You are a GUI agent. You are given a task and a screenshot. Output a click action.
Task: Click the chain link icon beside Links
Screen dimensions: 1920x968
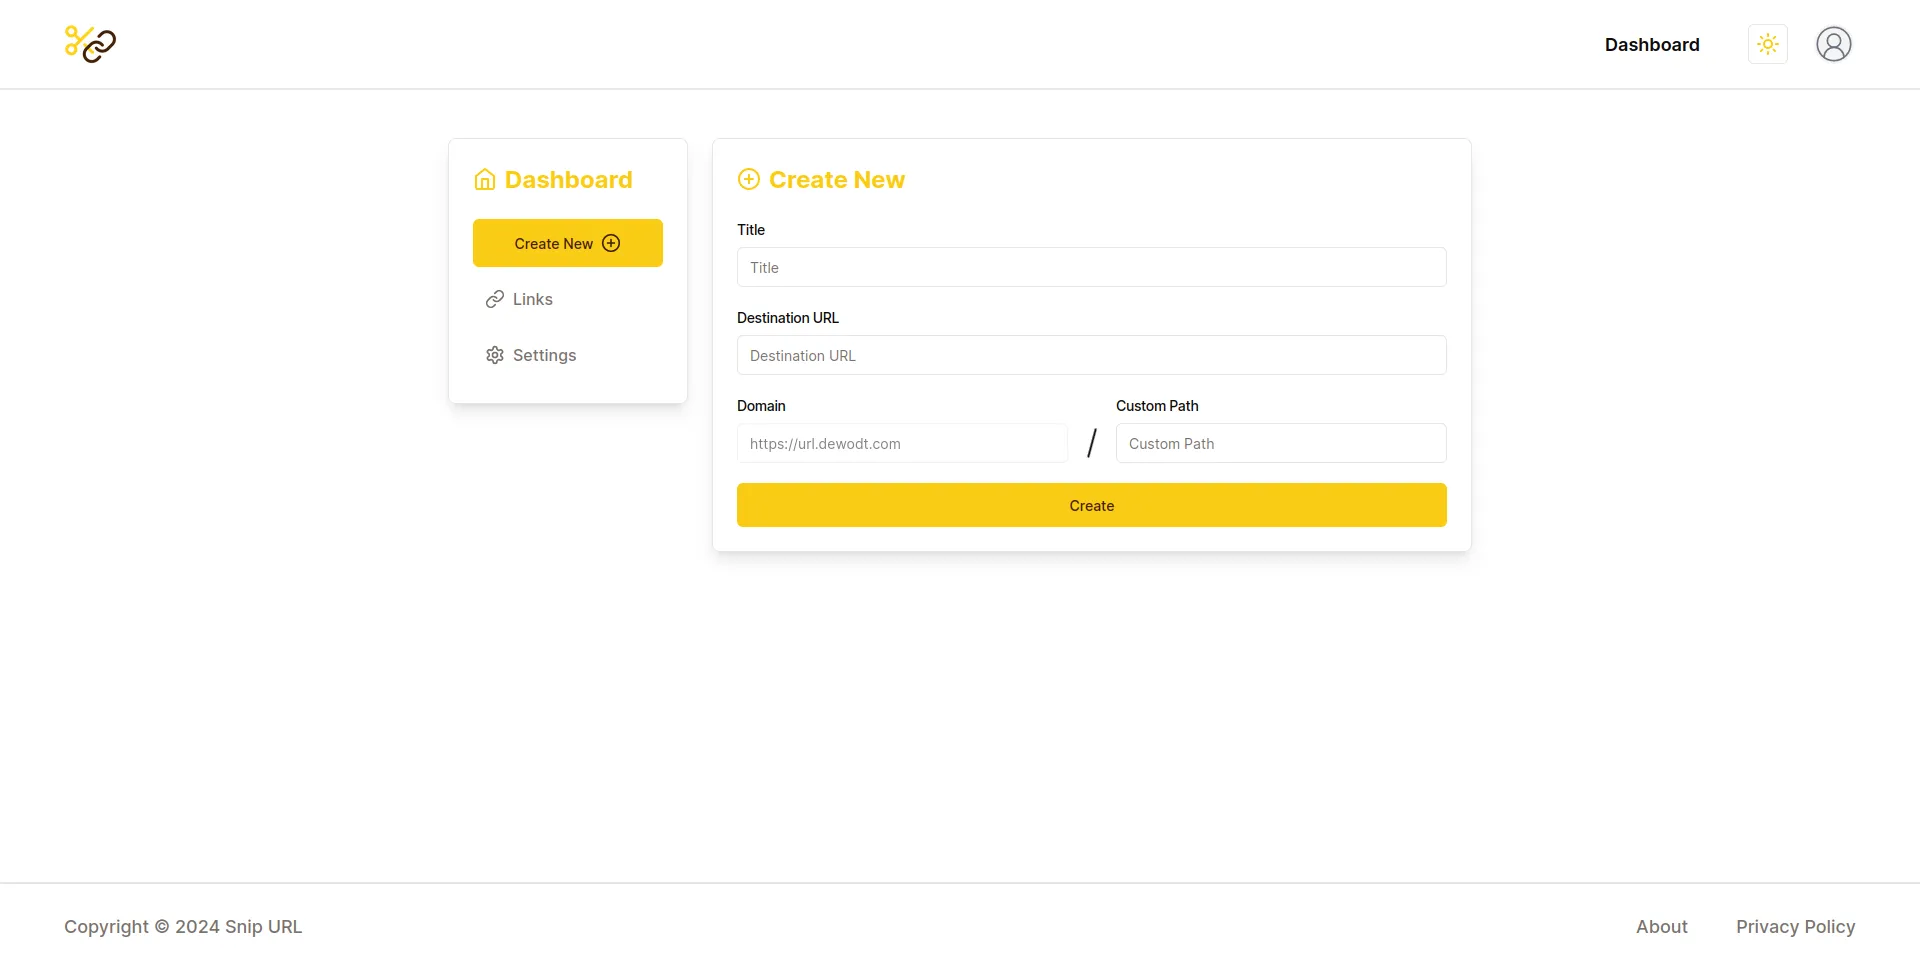point(495,298)
